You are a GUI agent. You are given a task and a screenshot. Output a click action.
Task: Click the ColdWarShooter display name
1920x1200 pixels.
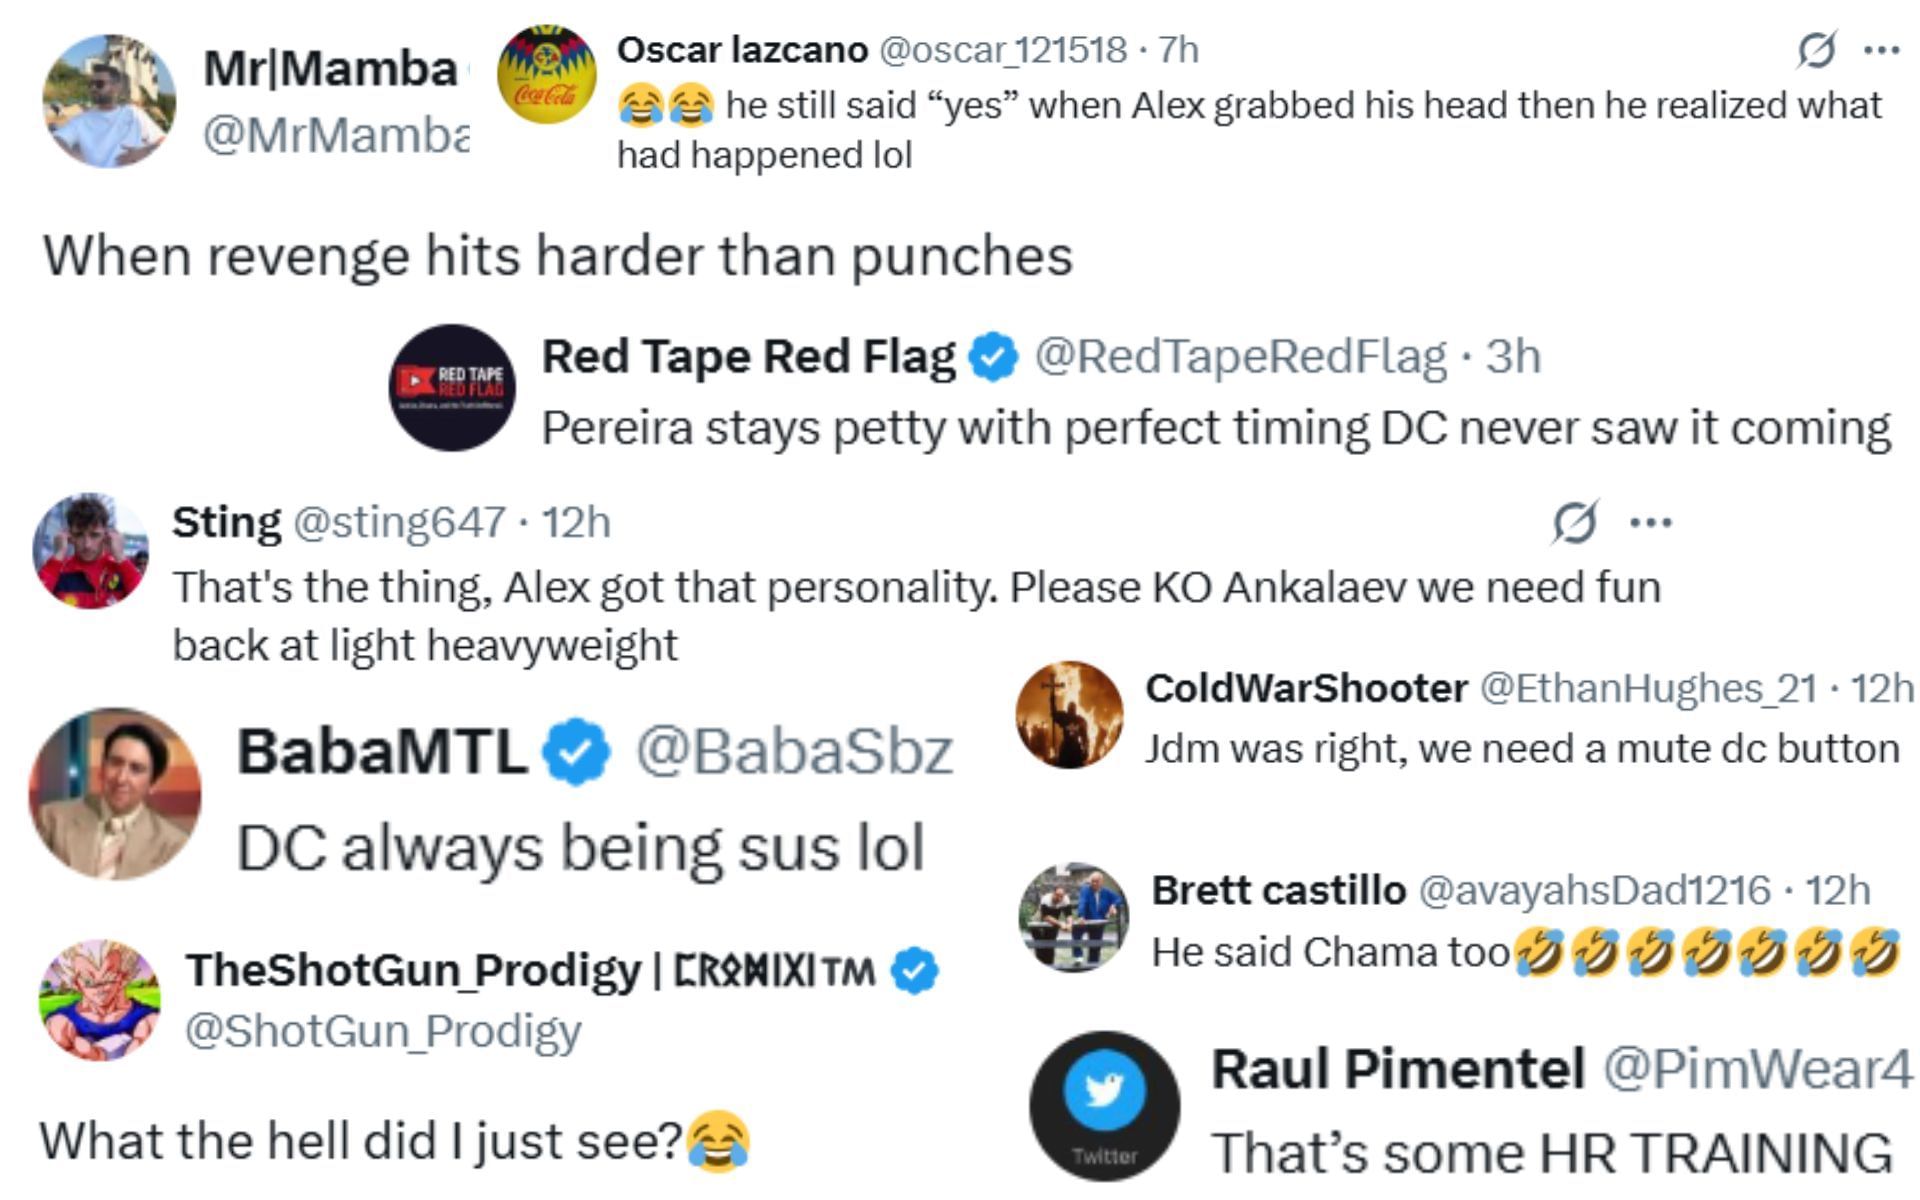click(x=1306, y=688)
